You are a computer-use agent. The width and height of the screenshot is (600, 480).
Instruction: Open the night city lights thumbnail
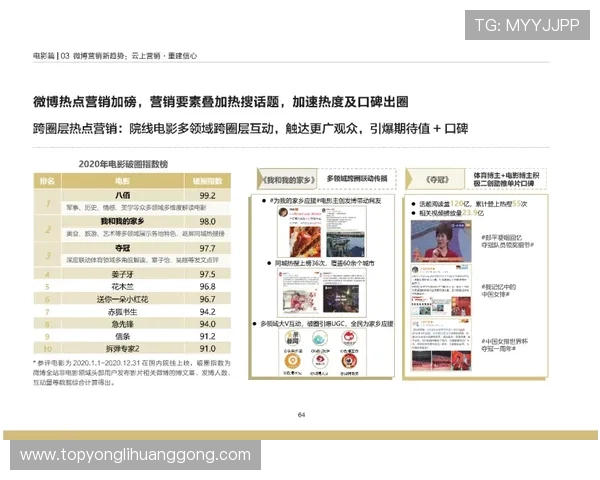coord(341,299)
